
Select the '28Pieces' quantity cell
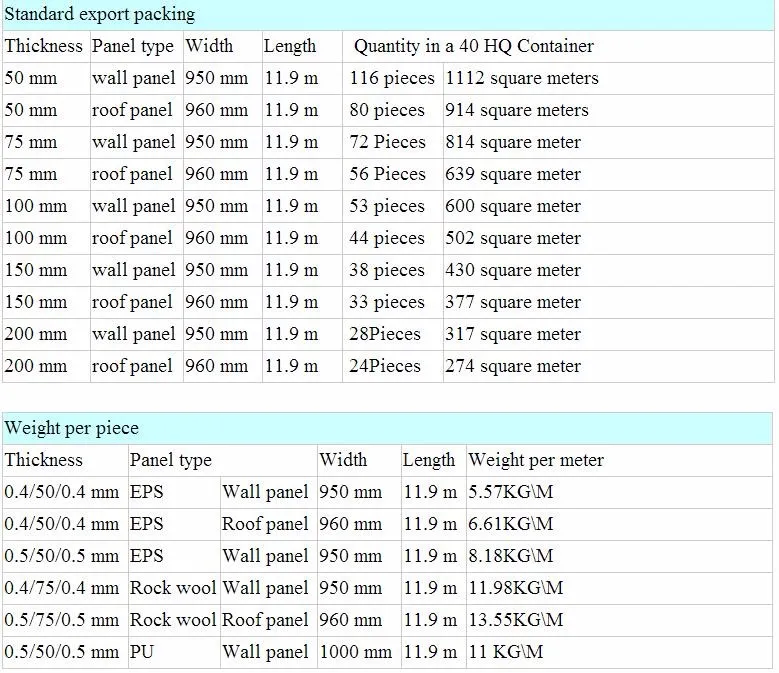(x=385, y=334)
